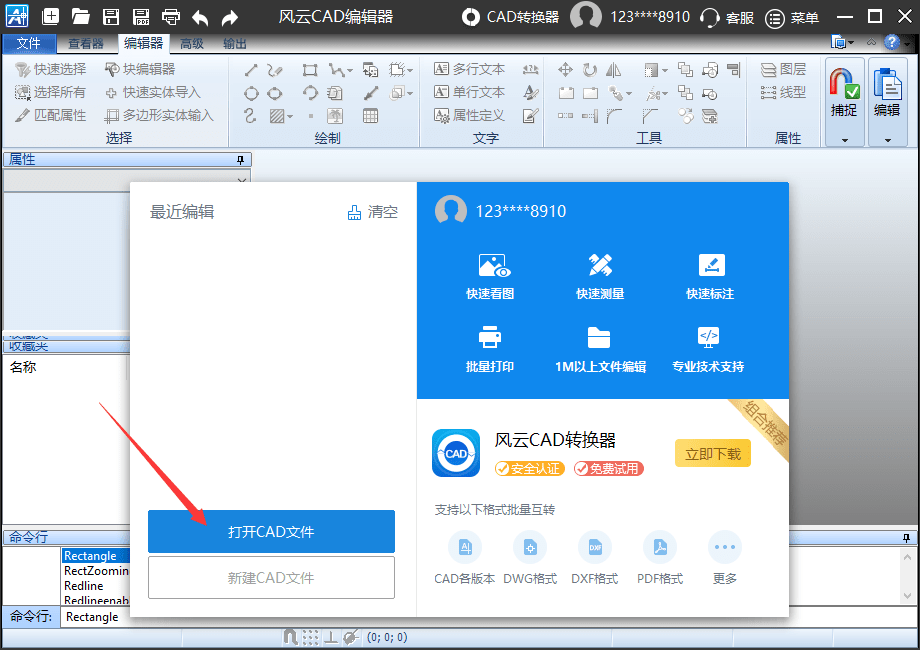Click the table grid icon in 绘制

(370, 116)
